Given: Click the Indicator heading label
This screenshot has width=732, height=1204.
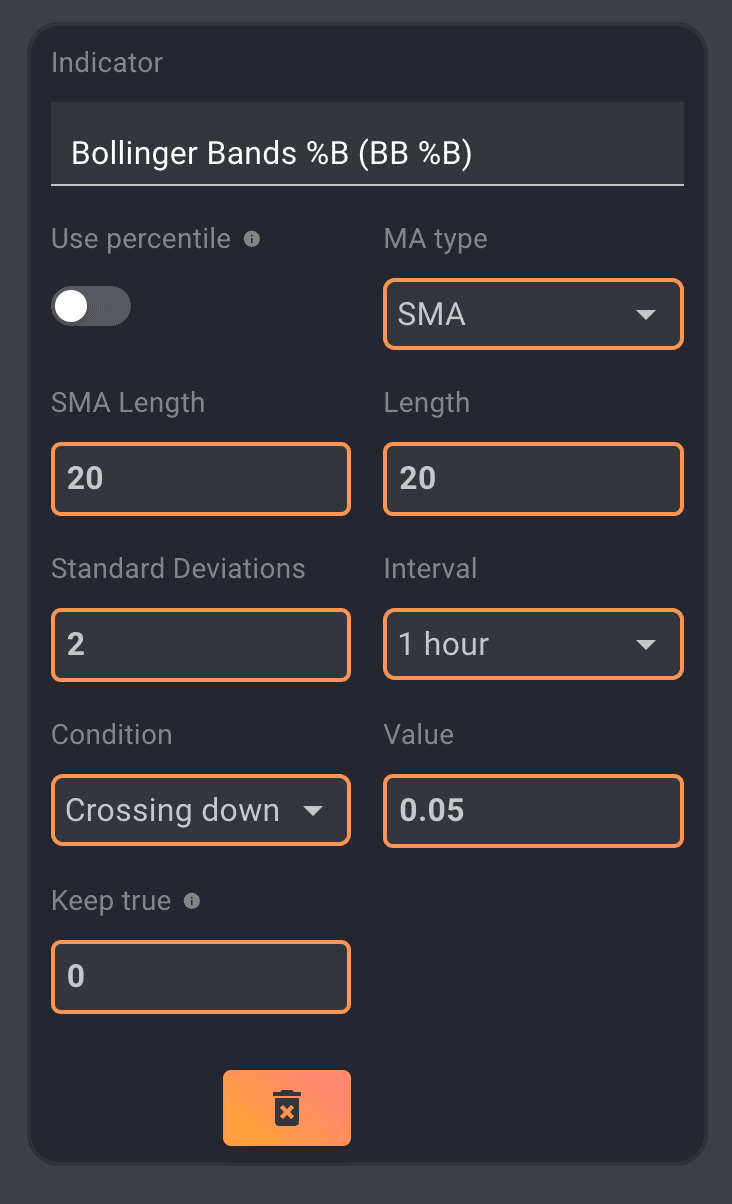Looking at the screenshot, I should tap(107, 63).
